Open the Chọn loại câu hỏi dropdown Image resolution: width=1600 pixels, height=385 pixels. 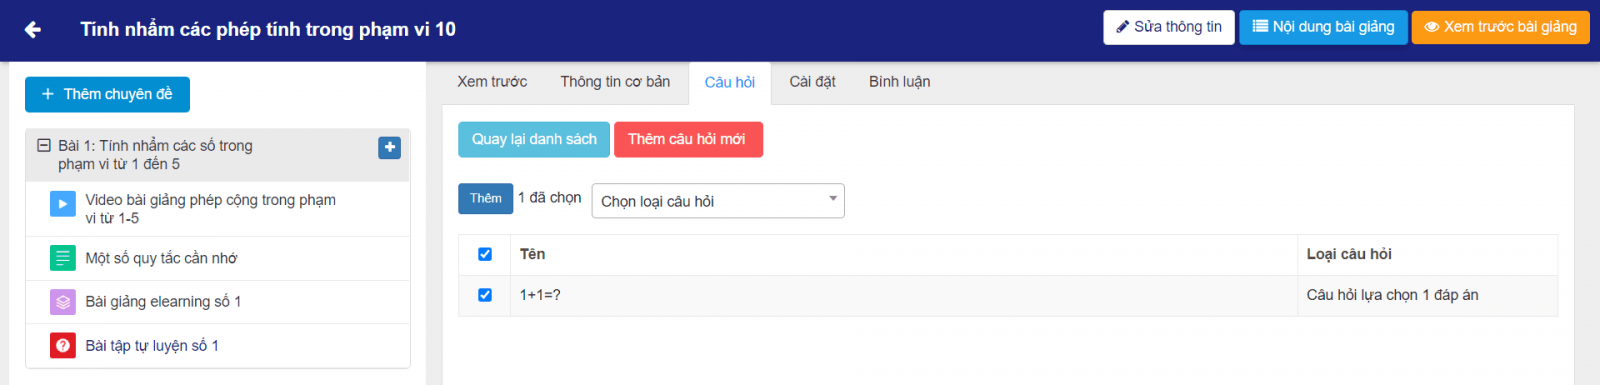pyautogui.click(x=718, y=201)
